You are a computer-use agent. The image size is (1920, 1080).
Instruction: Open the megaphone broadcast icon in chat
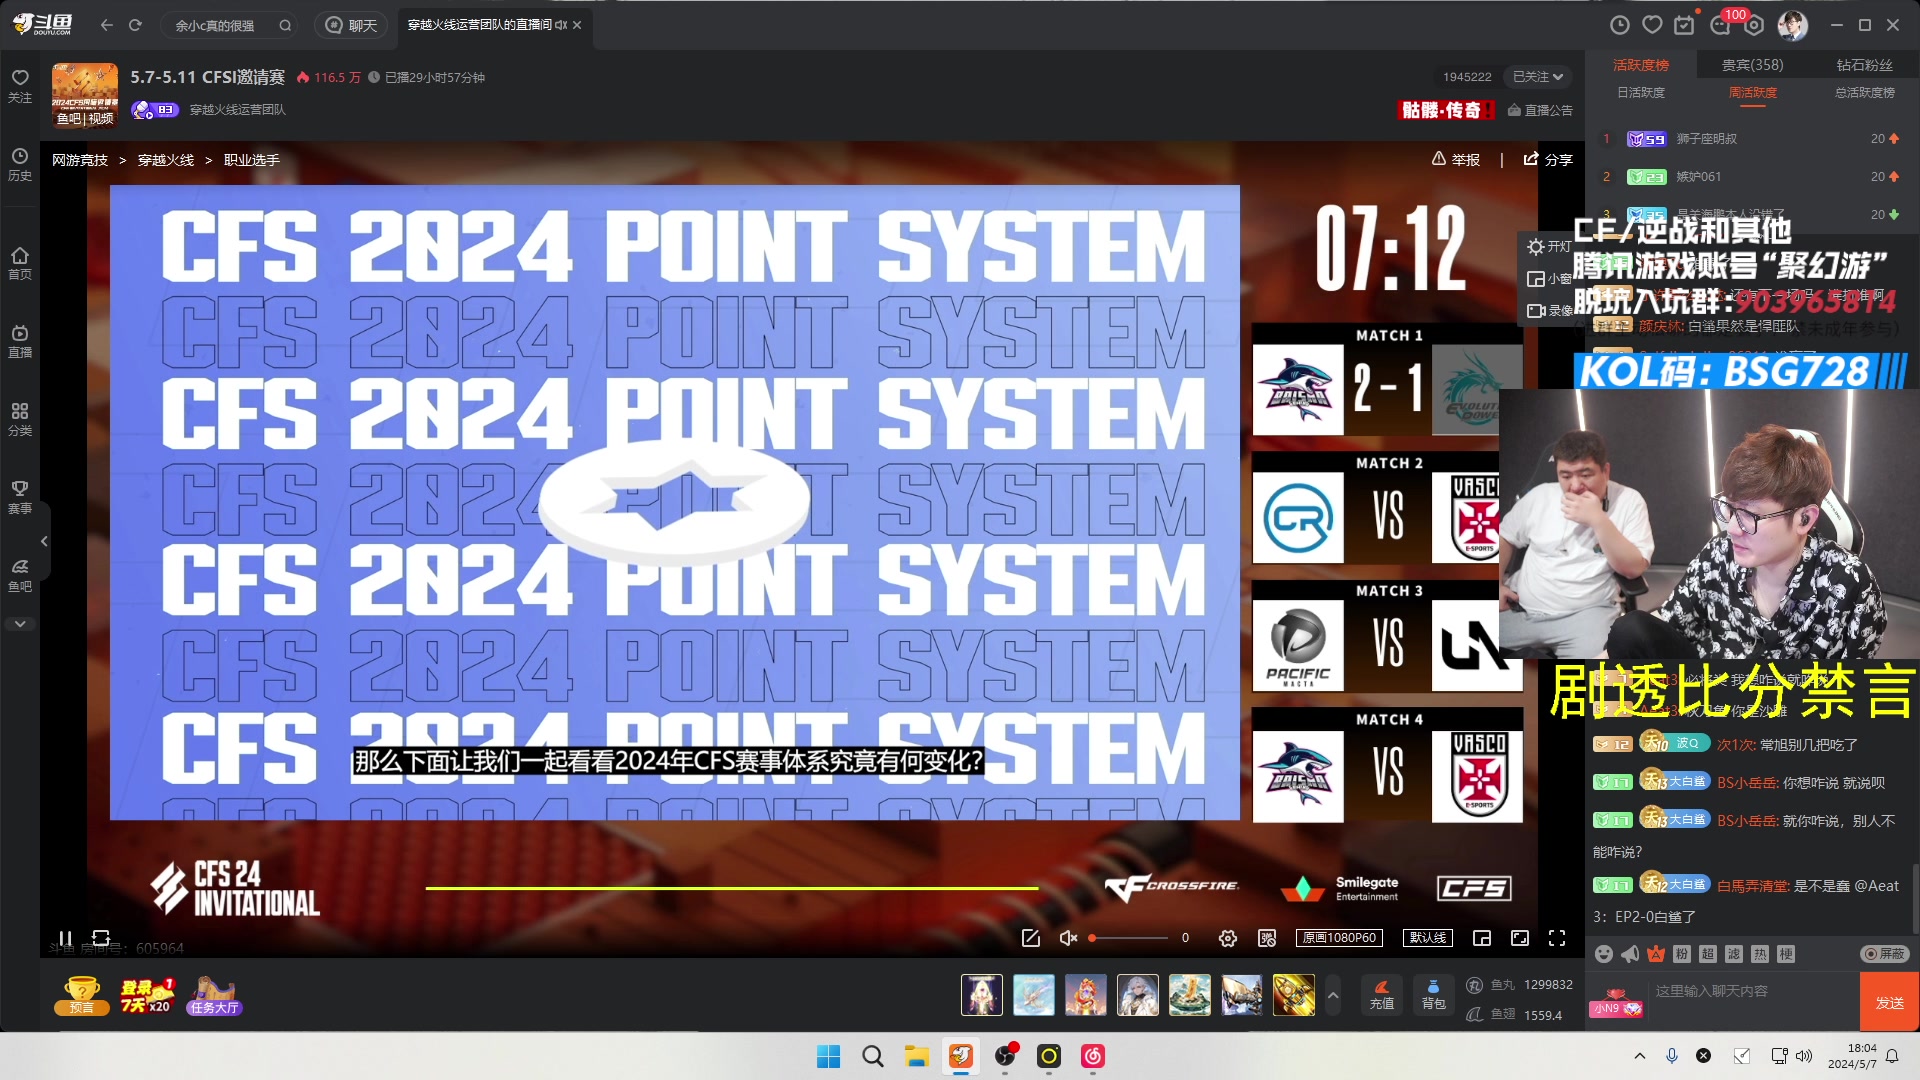tap(1630, 954)
